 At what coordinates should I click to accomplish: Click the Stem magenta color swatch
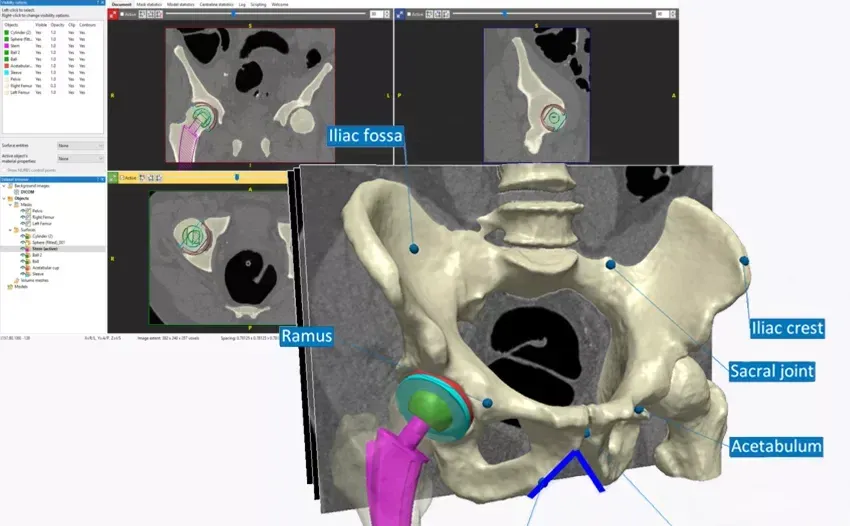tap(7, 46)
